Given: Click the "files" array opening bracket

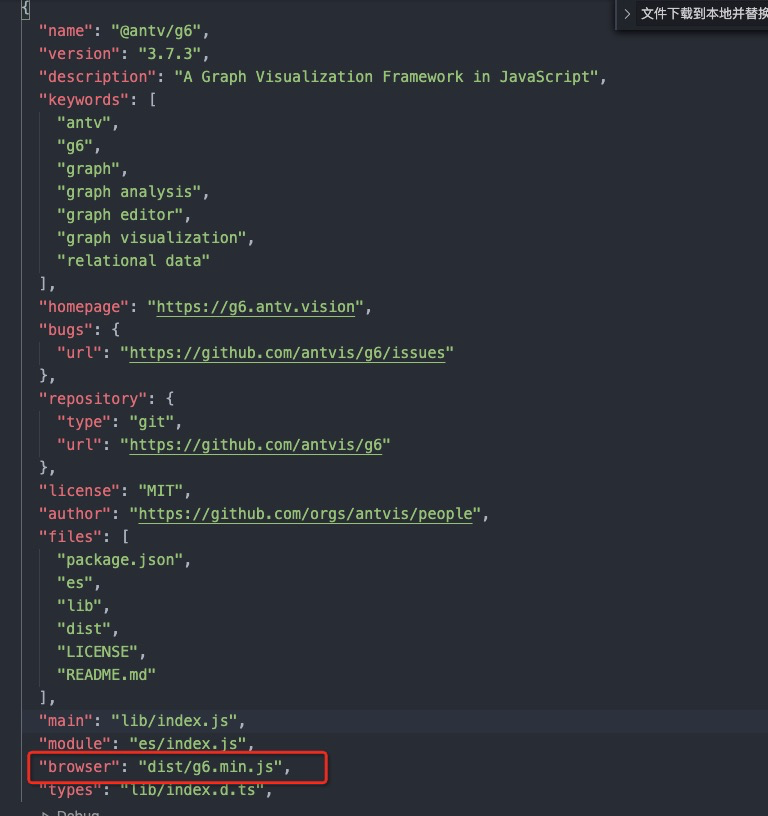Looking at the screenshot, I should (125, 537).
